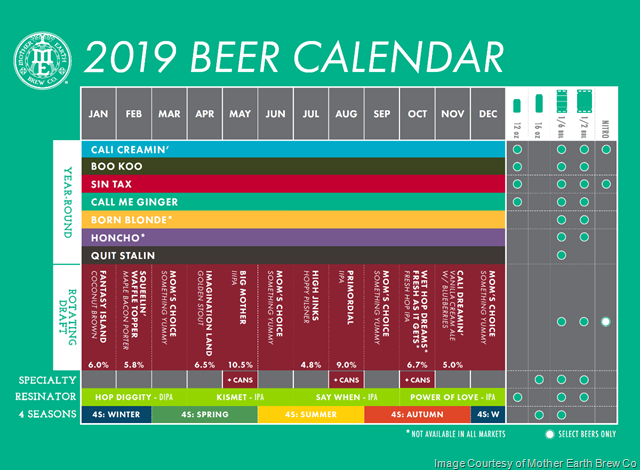Click the JUL month header
The image size is (640, 470).
311,113
